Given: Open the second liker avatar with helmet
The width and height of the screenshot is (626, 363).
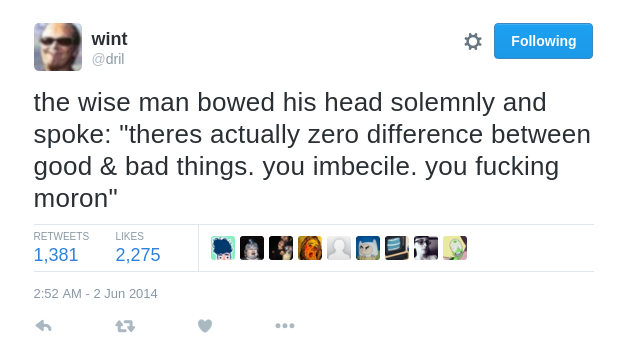Looking at the screenshot, I should click(x=252, y=248).
